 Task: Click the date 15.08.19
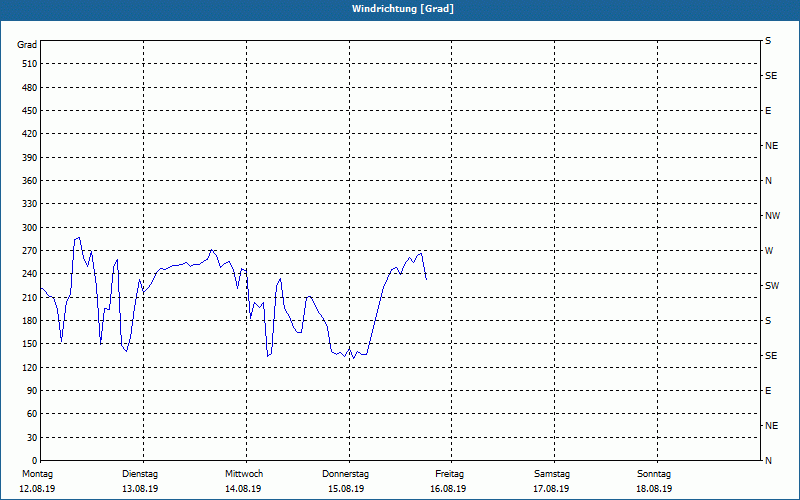pos(346,489)
